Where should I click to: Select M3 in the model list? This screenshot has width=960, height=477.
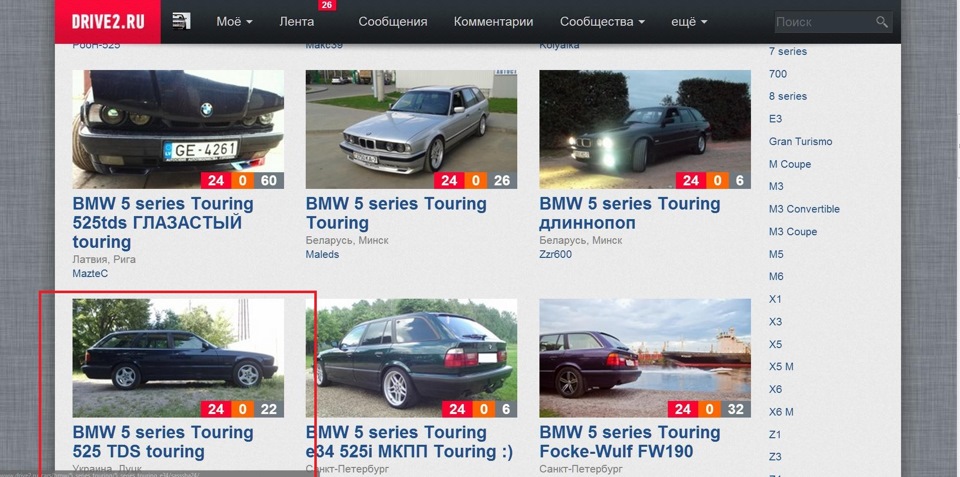[x=776, y=186]
